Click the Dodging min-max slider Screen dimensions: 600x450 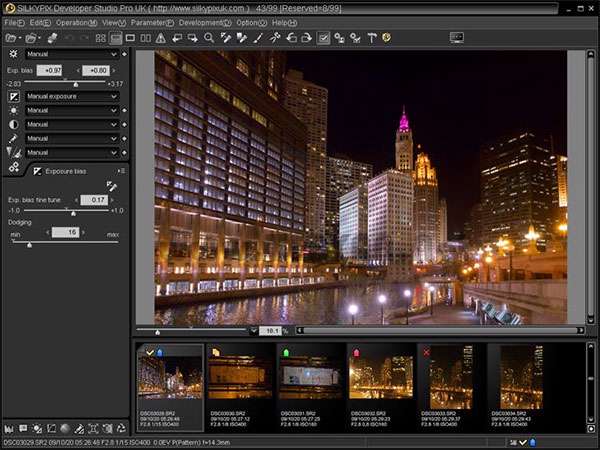(x=65, y=243)
